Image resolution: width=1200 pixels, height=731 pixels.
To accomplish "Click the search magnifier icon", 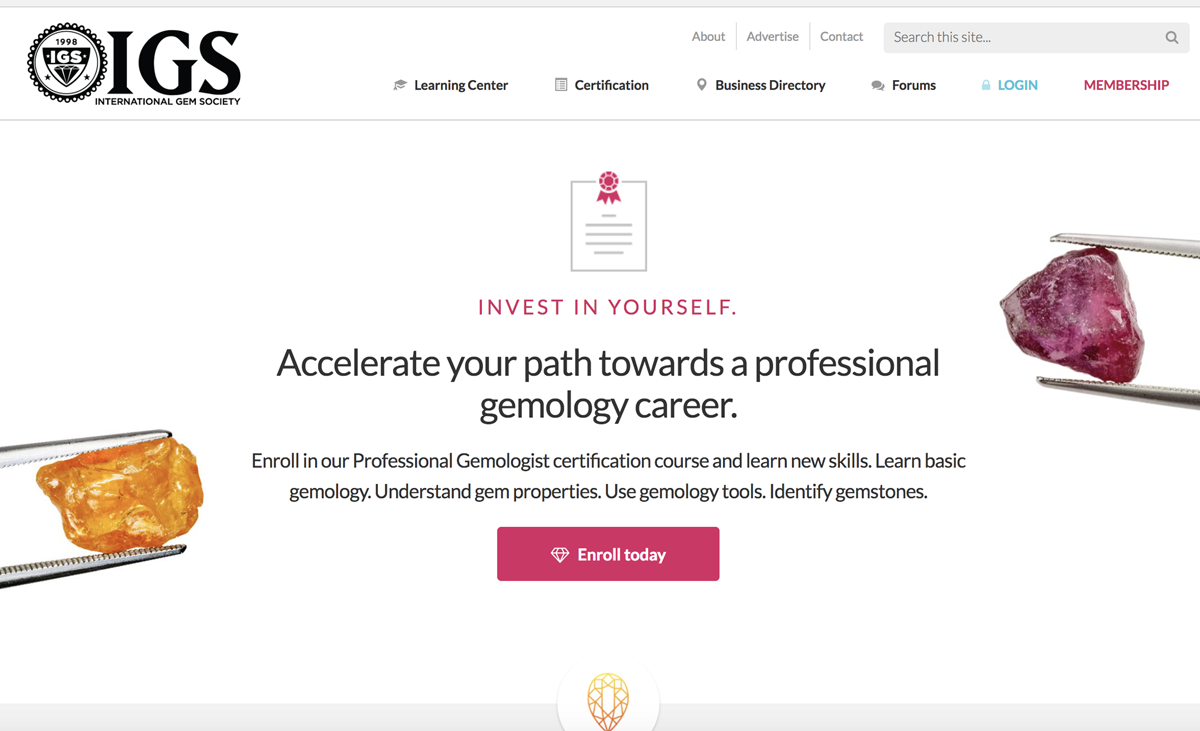I will (x=1171, y=38).
